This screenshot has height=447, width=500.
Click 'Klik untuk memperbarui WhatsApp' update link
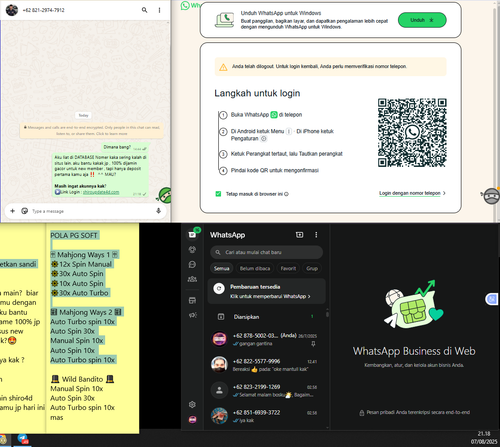tap(270, 296)
